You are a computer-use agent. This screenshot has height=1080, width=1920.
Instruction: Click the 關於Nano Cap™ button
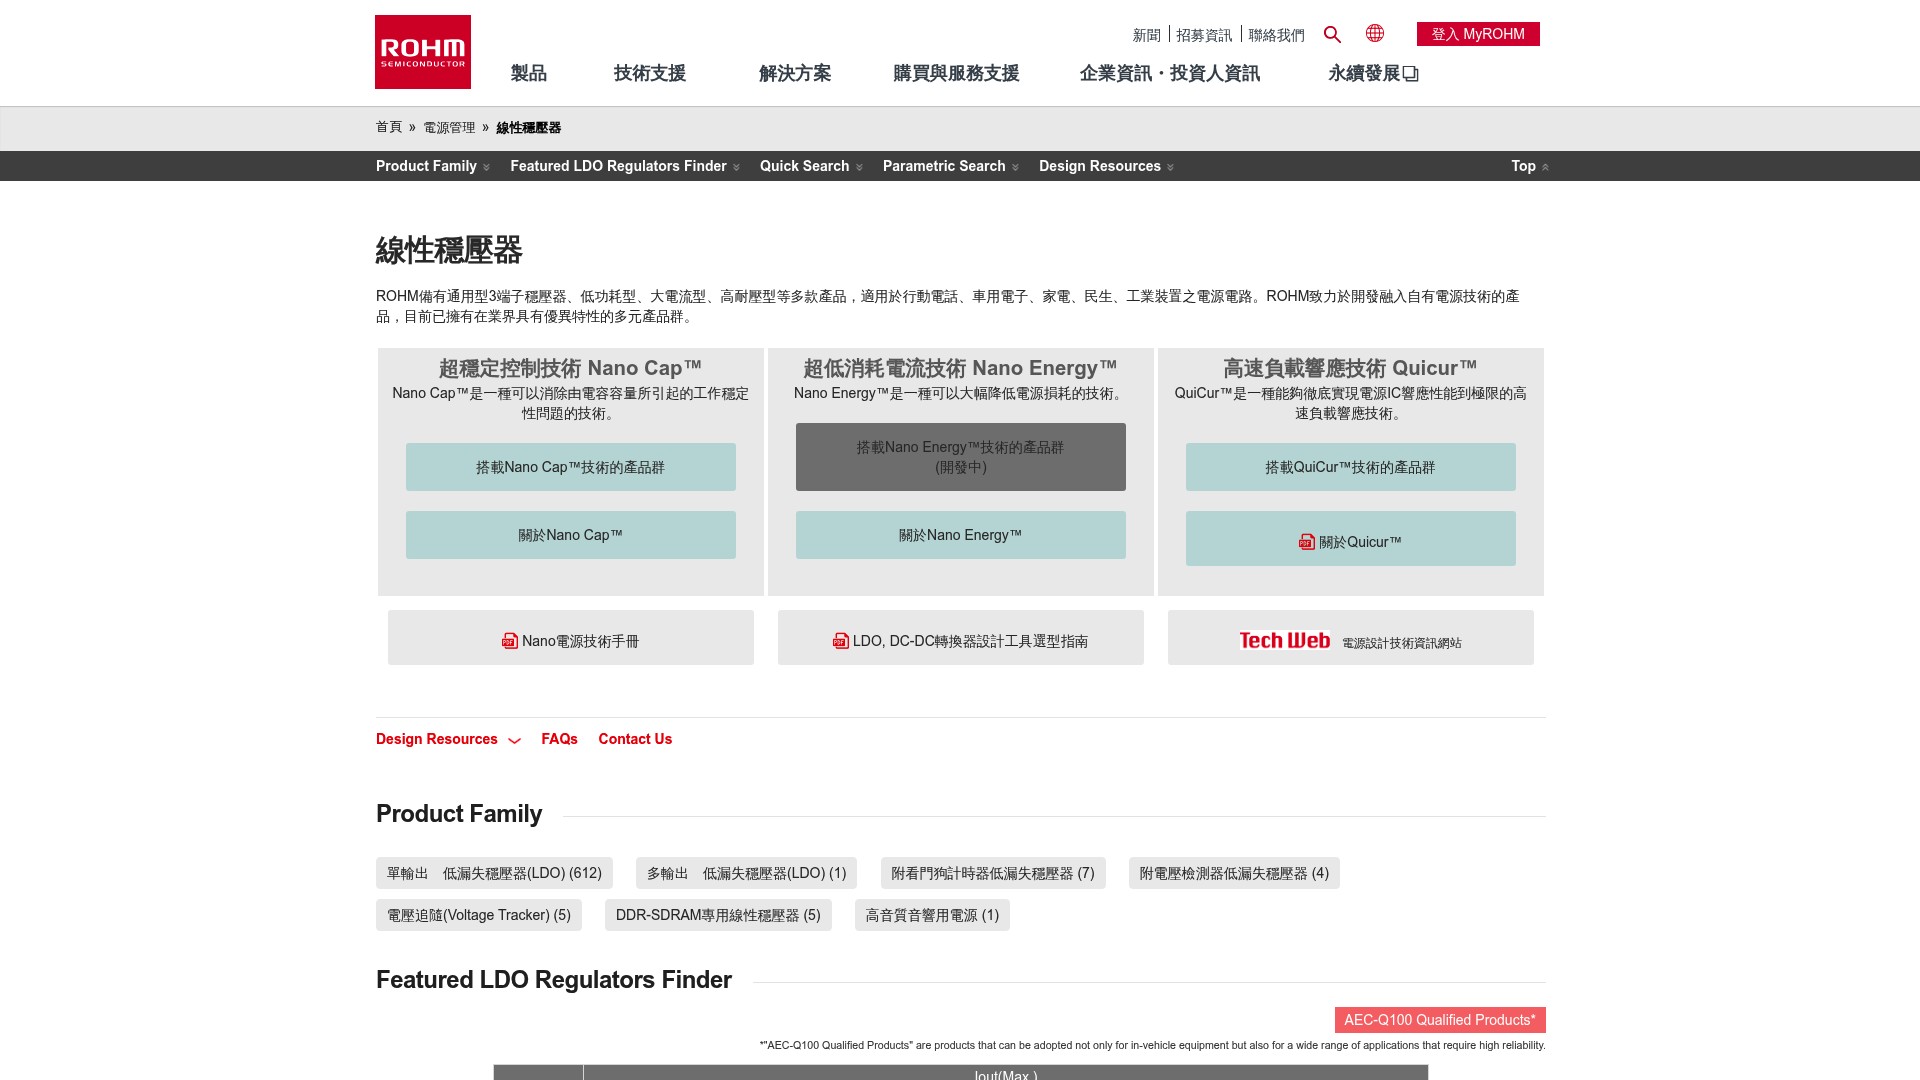coord(571,535)
